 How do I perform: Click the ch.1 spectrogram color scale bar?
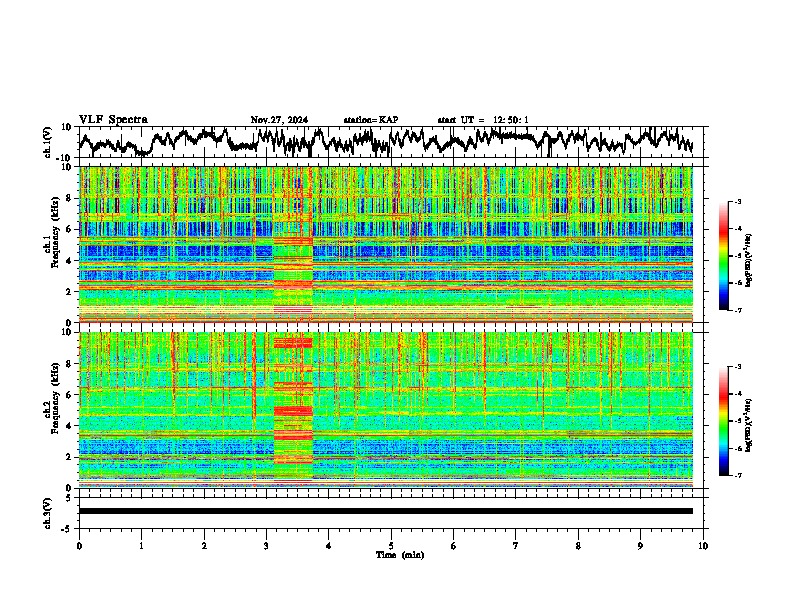[x=723, y=256]
